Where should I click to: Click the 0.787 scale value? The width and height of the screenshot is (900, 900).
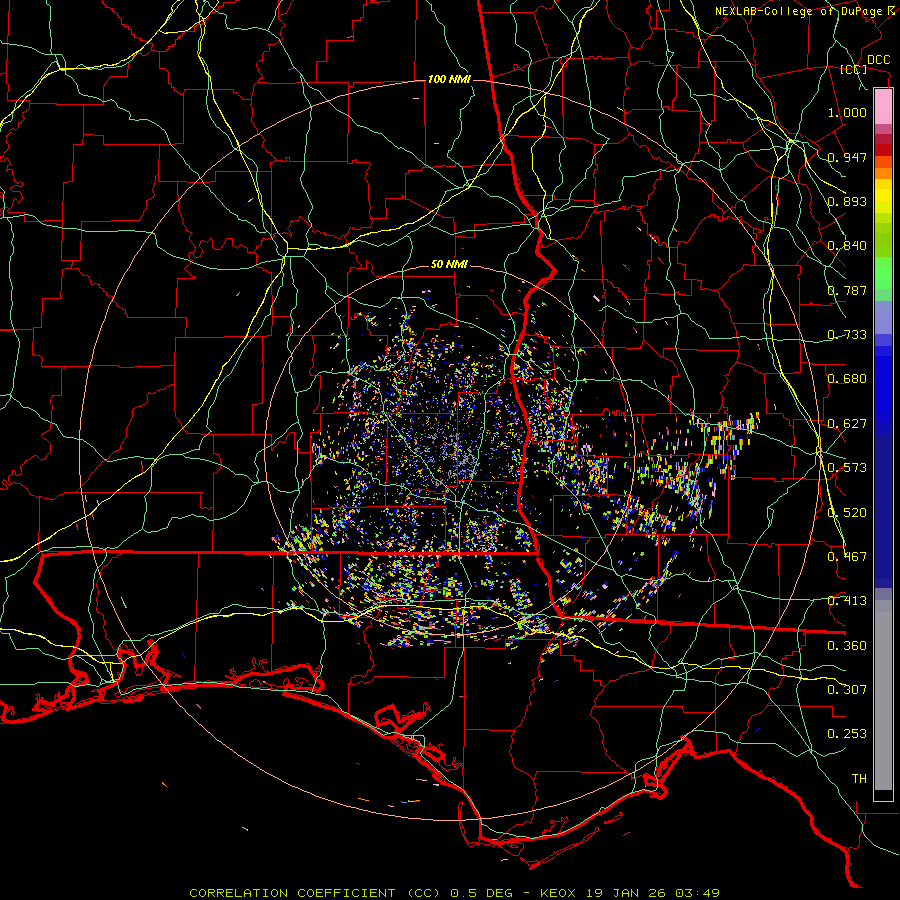click(847, 290)
